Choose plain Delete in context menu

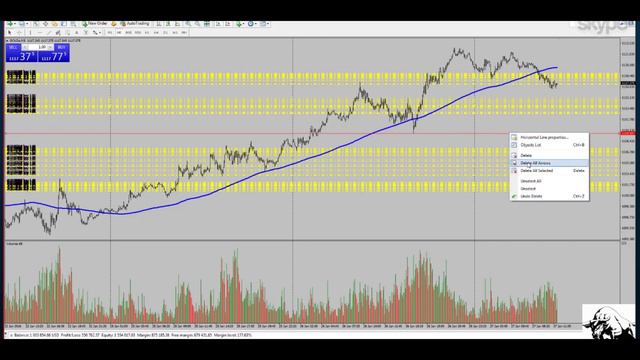click(549, 156)
